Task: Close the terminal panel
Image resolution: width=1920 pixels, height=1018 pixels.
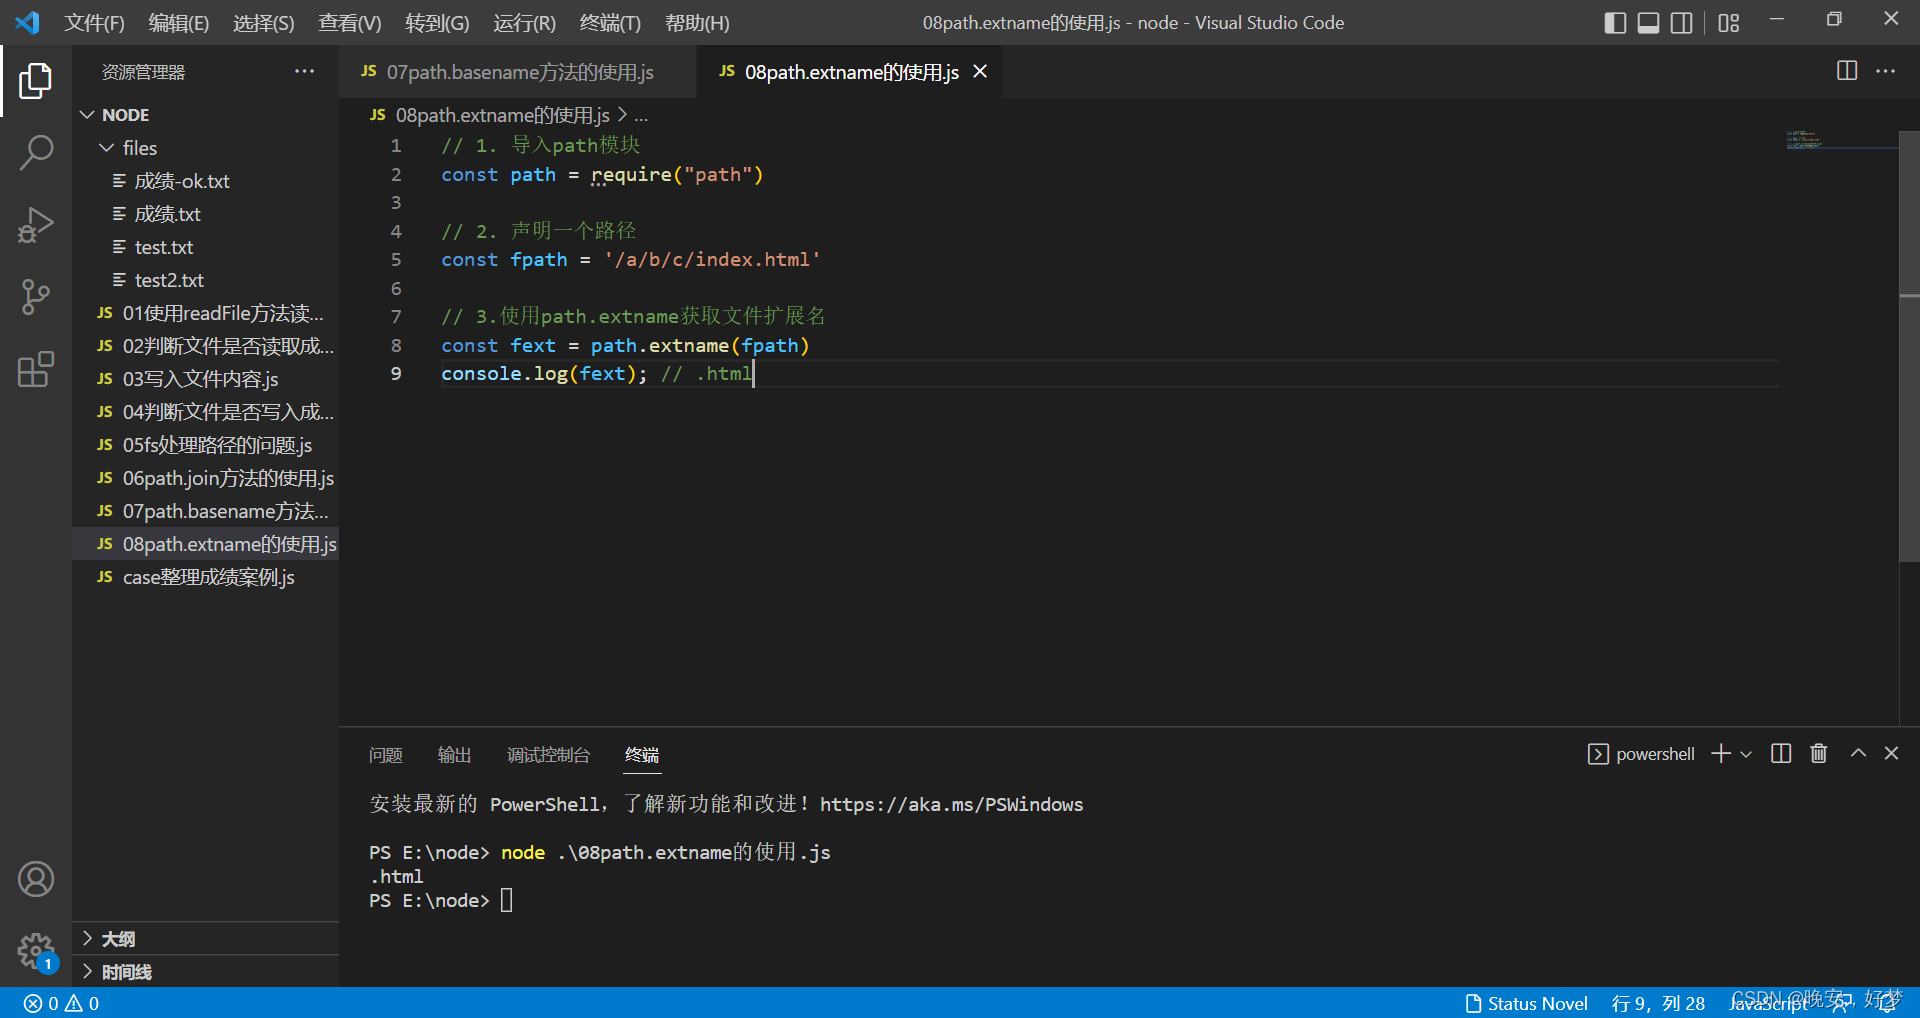Action: coord(1891,754)
